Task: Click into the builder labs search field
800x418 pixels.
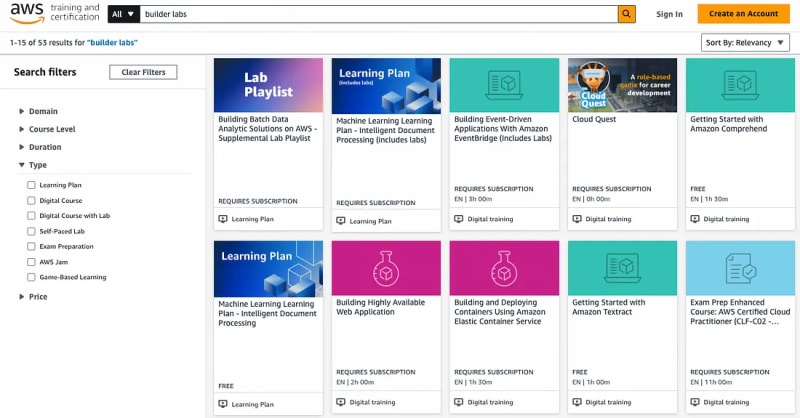Action: 379,14
